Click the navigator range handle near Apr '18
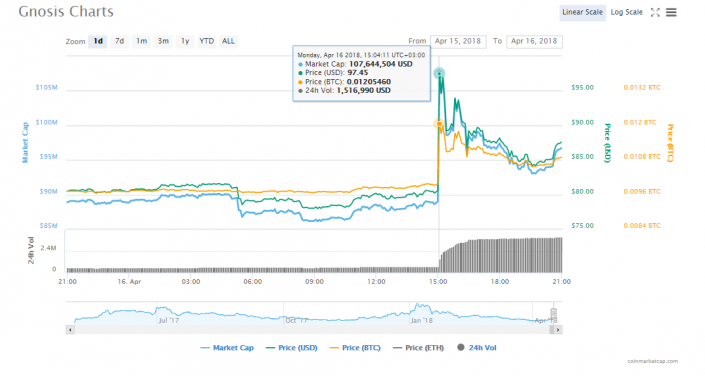The width and height of the screenshot is (705, 376). (553, 313)
